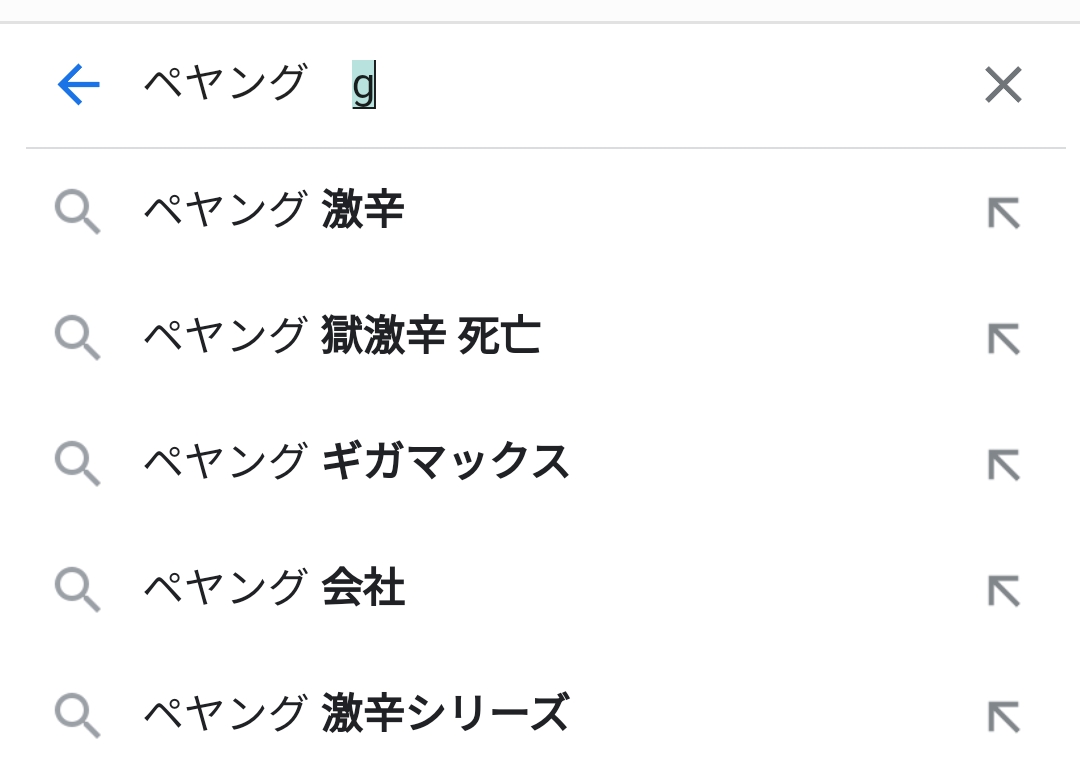
Task: Fill ギガマックス suggestion with arrow icon
Action: tap(1003, 464)
